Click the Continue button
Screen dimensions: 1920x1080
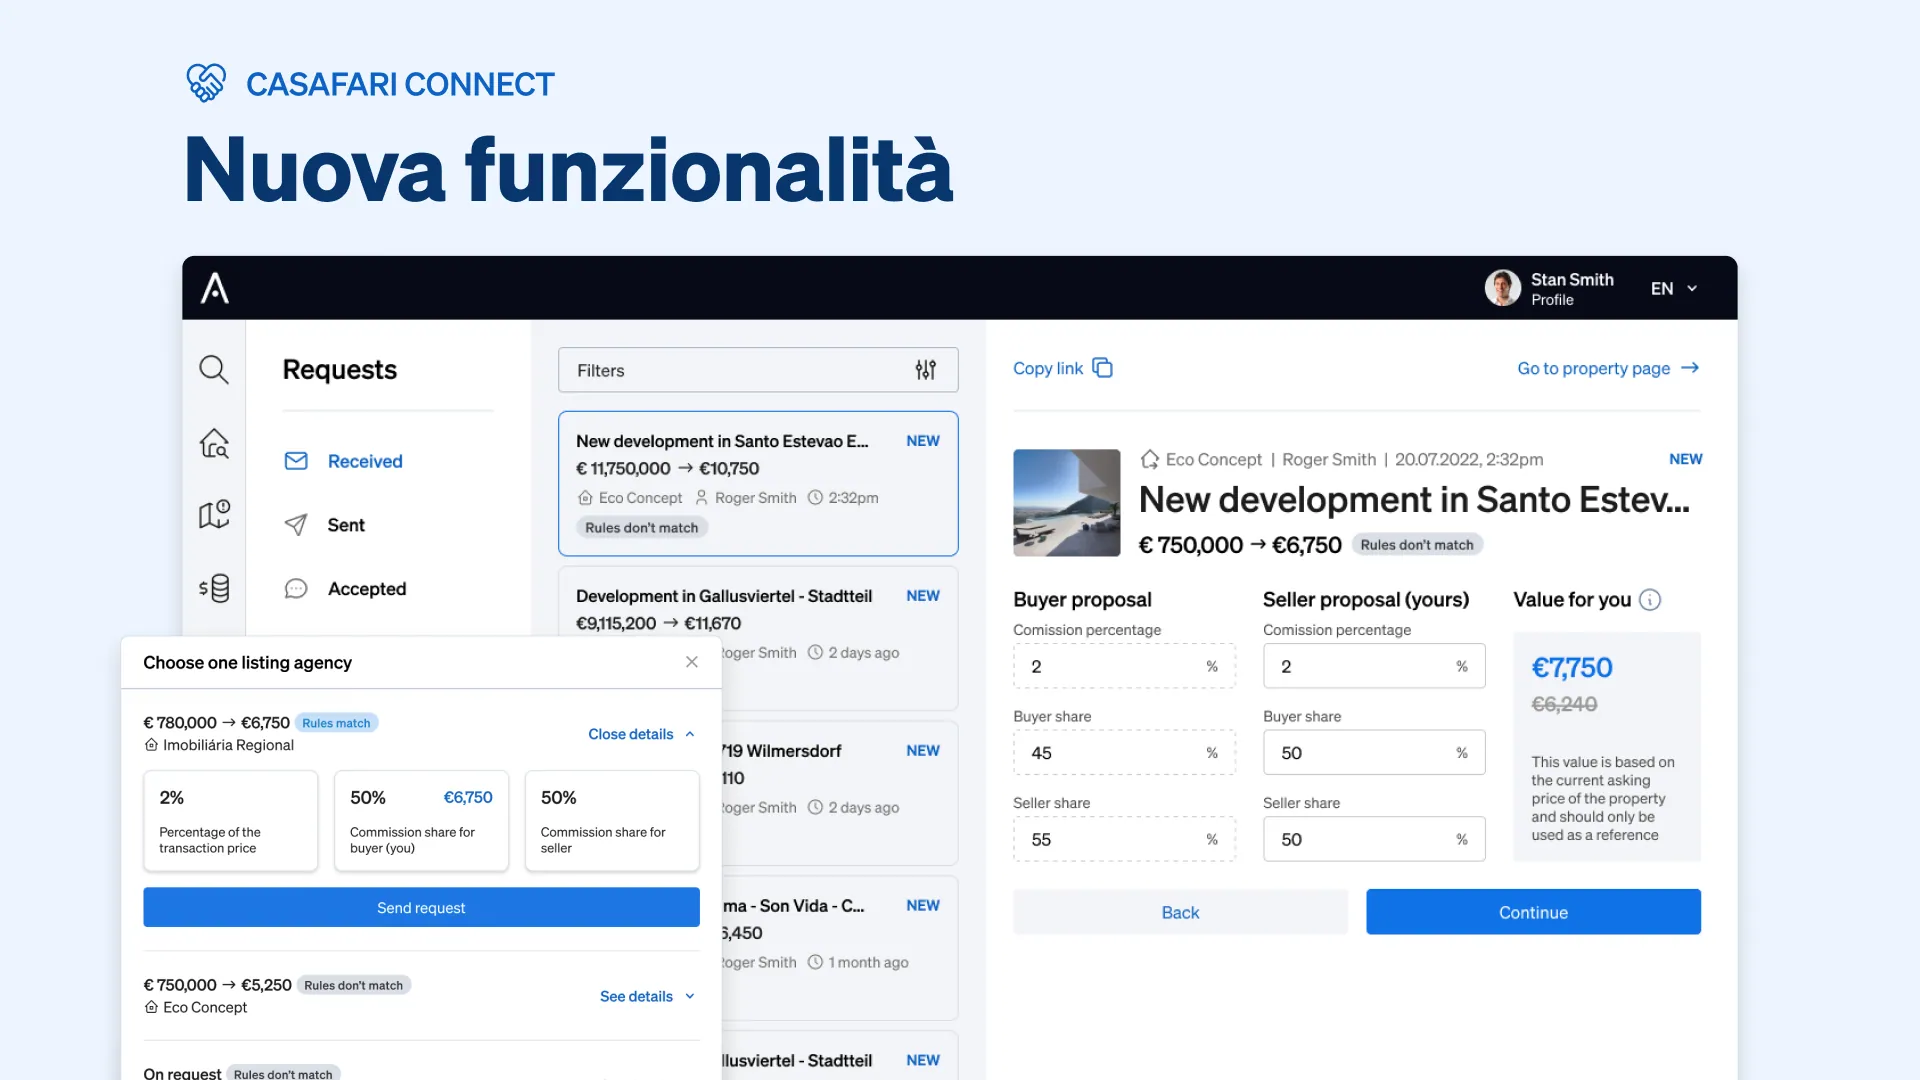(x=1533, y=912)
